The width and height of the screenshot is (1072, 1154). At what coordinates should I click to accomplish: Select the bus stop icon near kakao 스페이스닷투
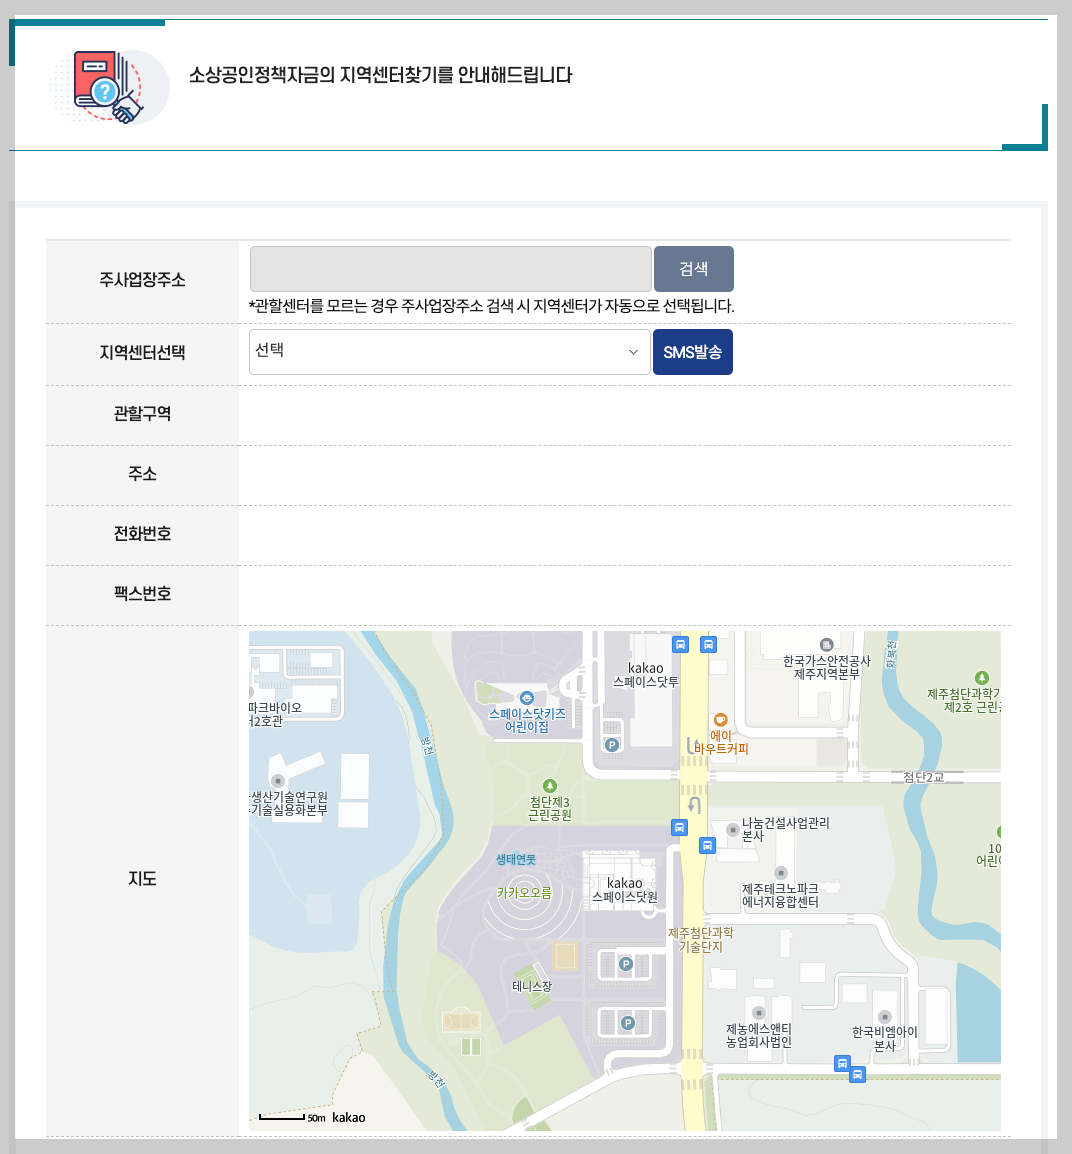pos(680,645)
